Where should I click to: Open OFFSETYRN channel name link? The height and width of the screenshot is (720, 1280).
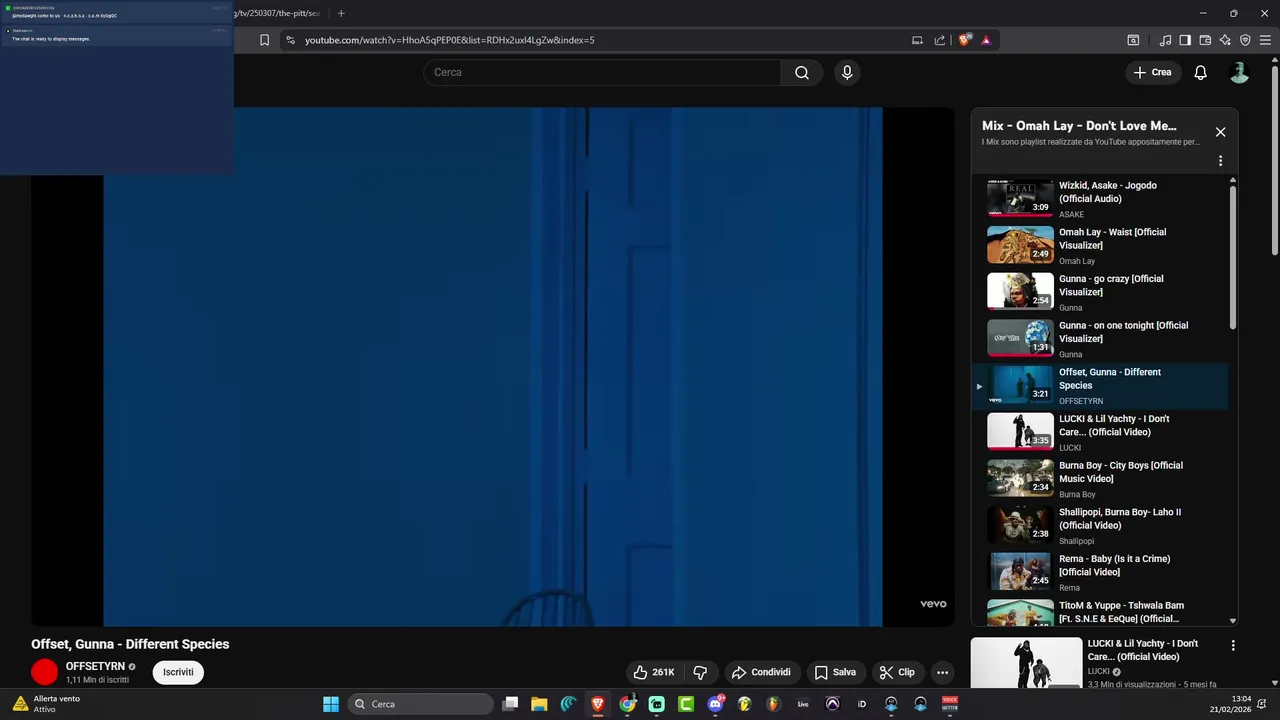point(96,666)
